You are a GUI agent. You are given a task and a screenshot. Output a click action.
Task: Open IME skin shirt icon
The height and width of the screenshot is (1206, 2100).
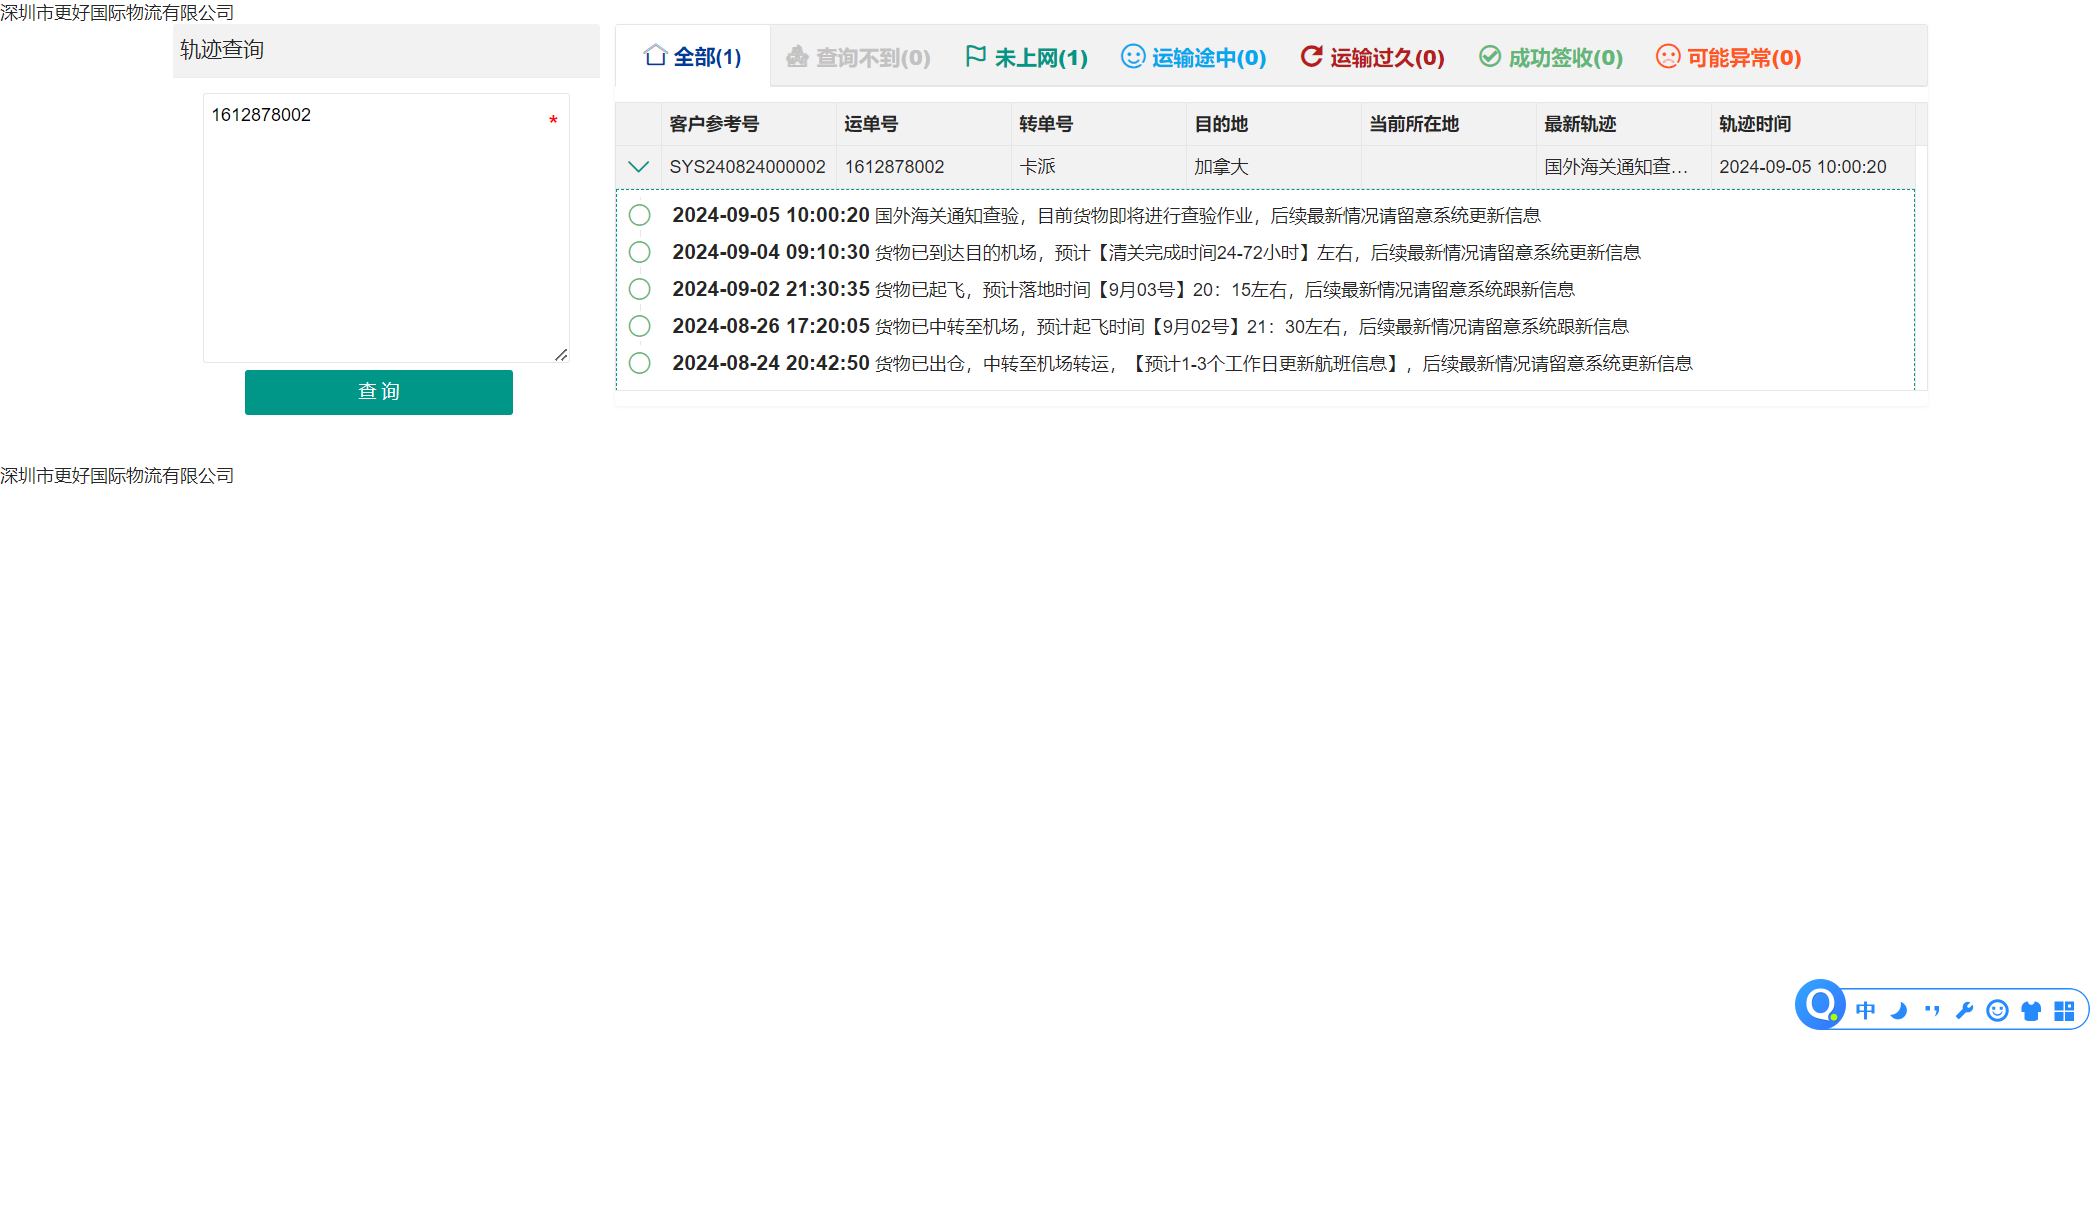pos(2031,1011)
